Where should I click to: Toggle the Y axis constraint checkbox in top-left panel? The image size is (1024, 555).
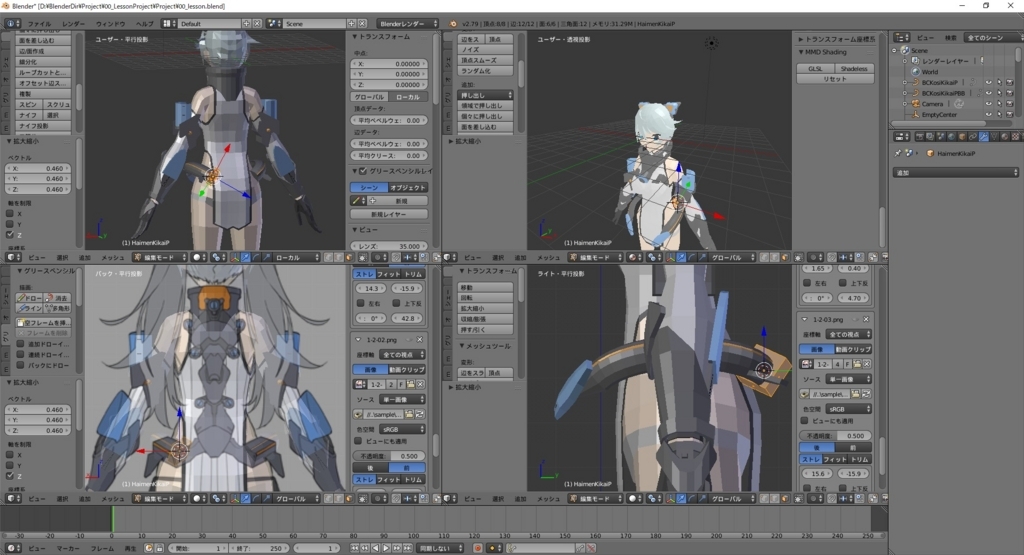click(x=10, y=224)
